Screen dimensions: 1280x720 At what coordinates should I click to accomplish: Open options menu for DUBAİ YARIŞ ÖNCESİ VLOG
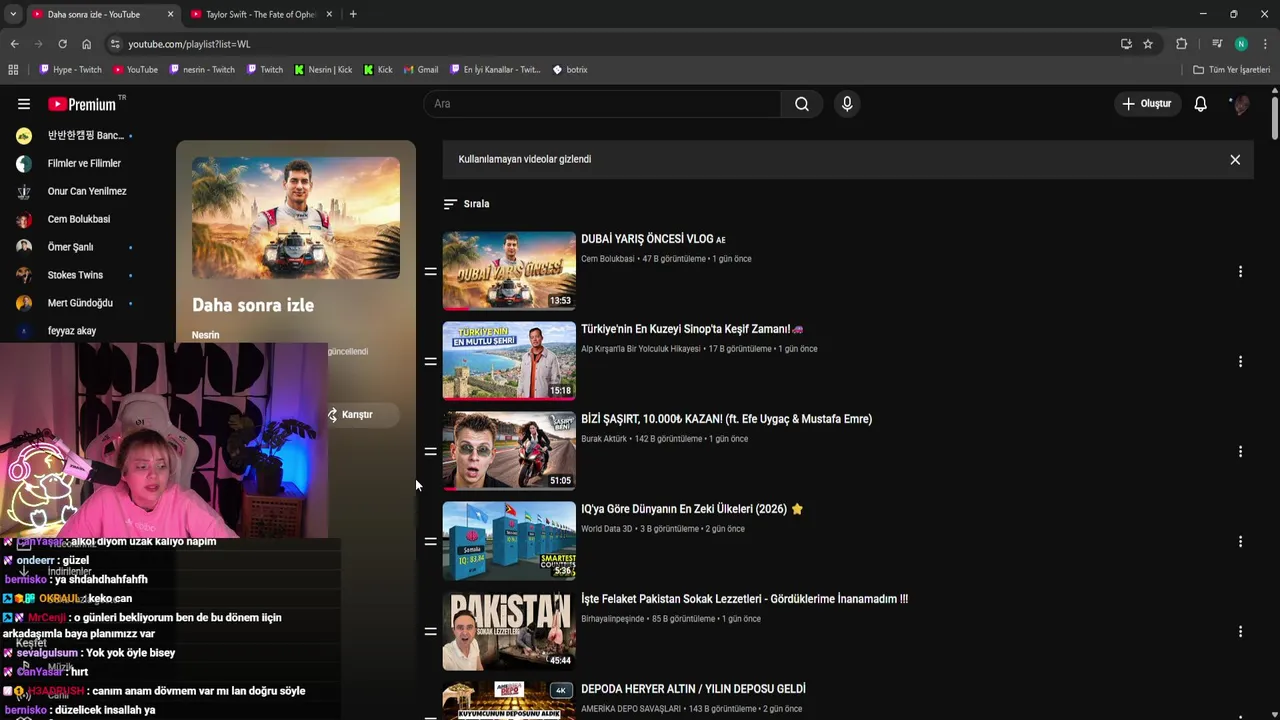1240,272
